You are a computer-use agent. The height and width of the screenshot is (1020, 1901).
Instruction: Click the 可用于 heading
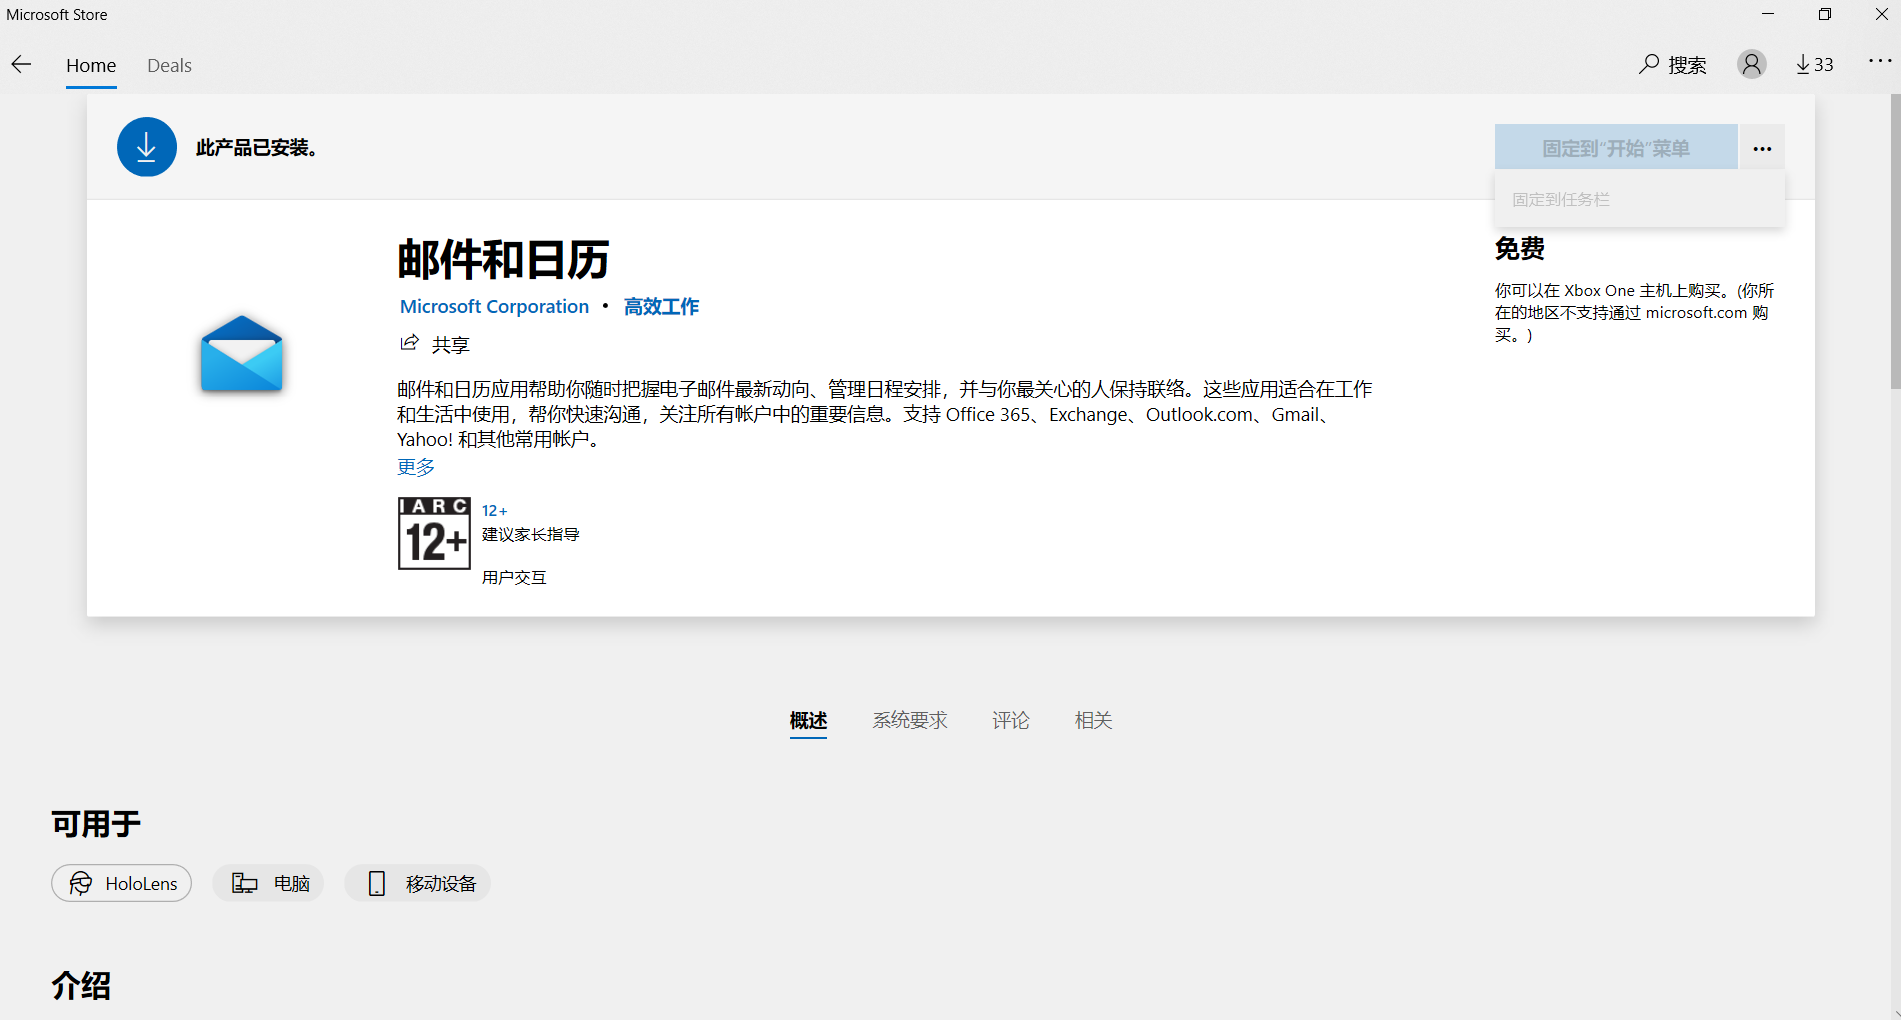[x=96, y=824]
